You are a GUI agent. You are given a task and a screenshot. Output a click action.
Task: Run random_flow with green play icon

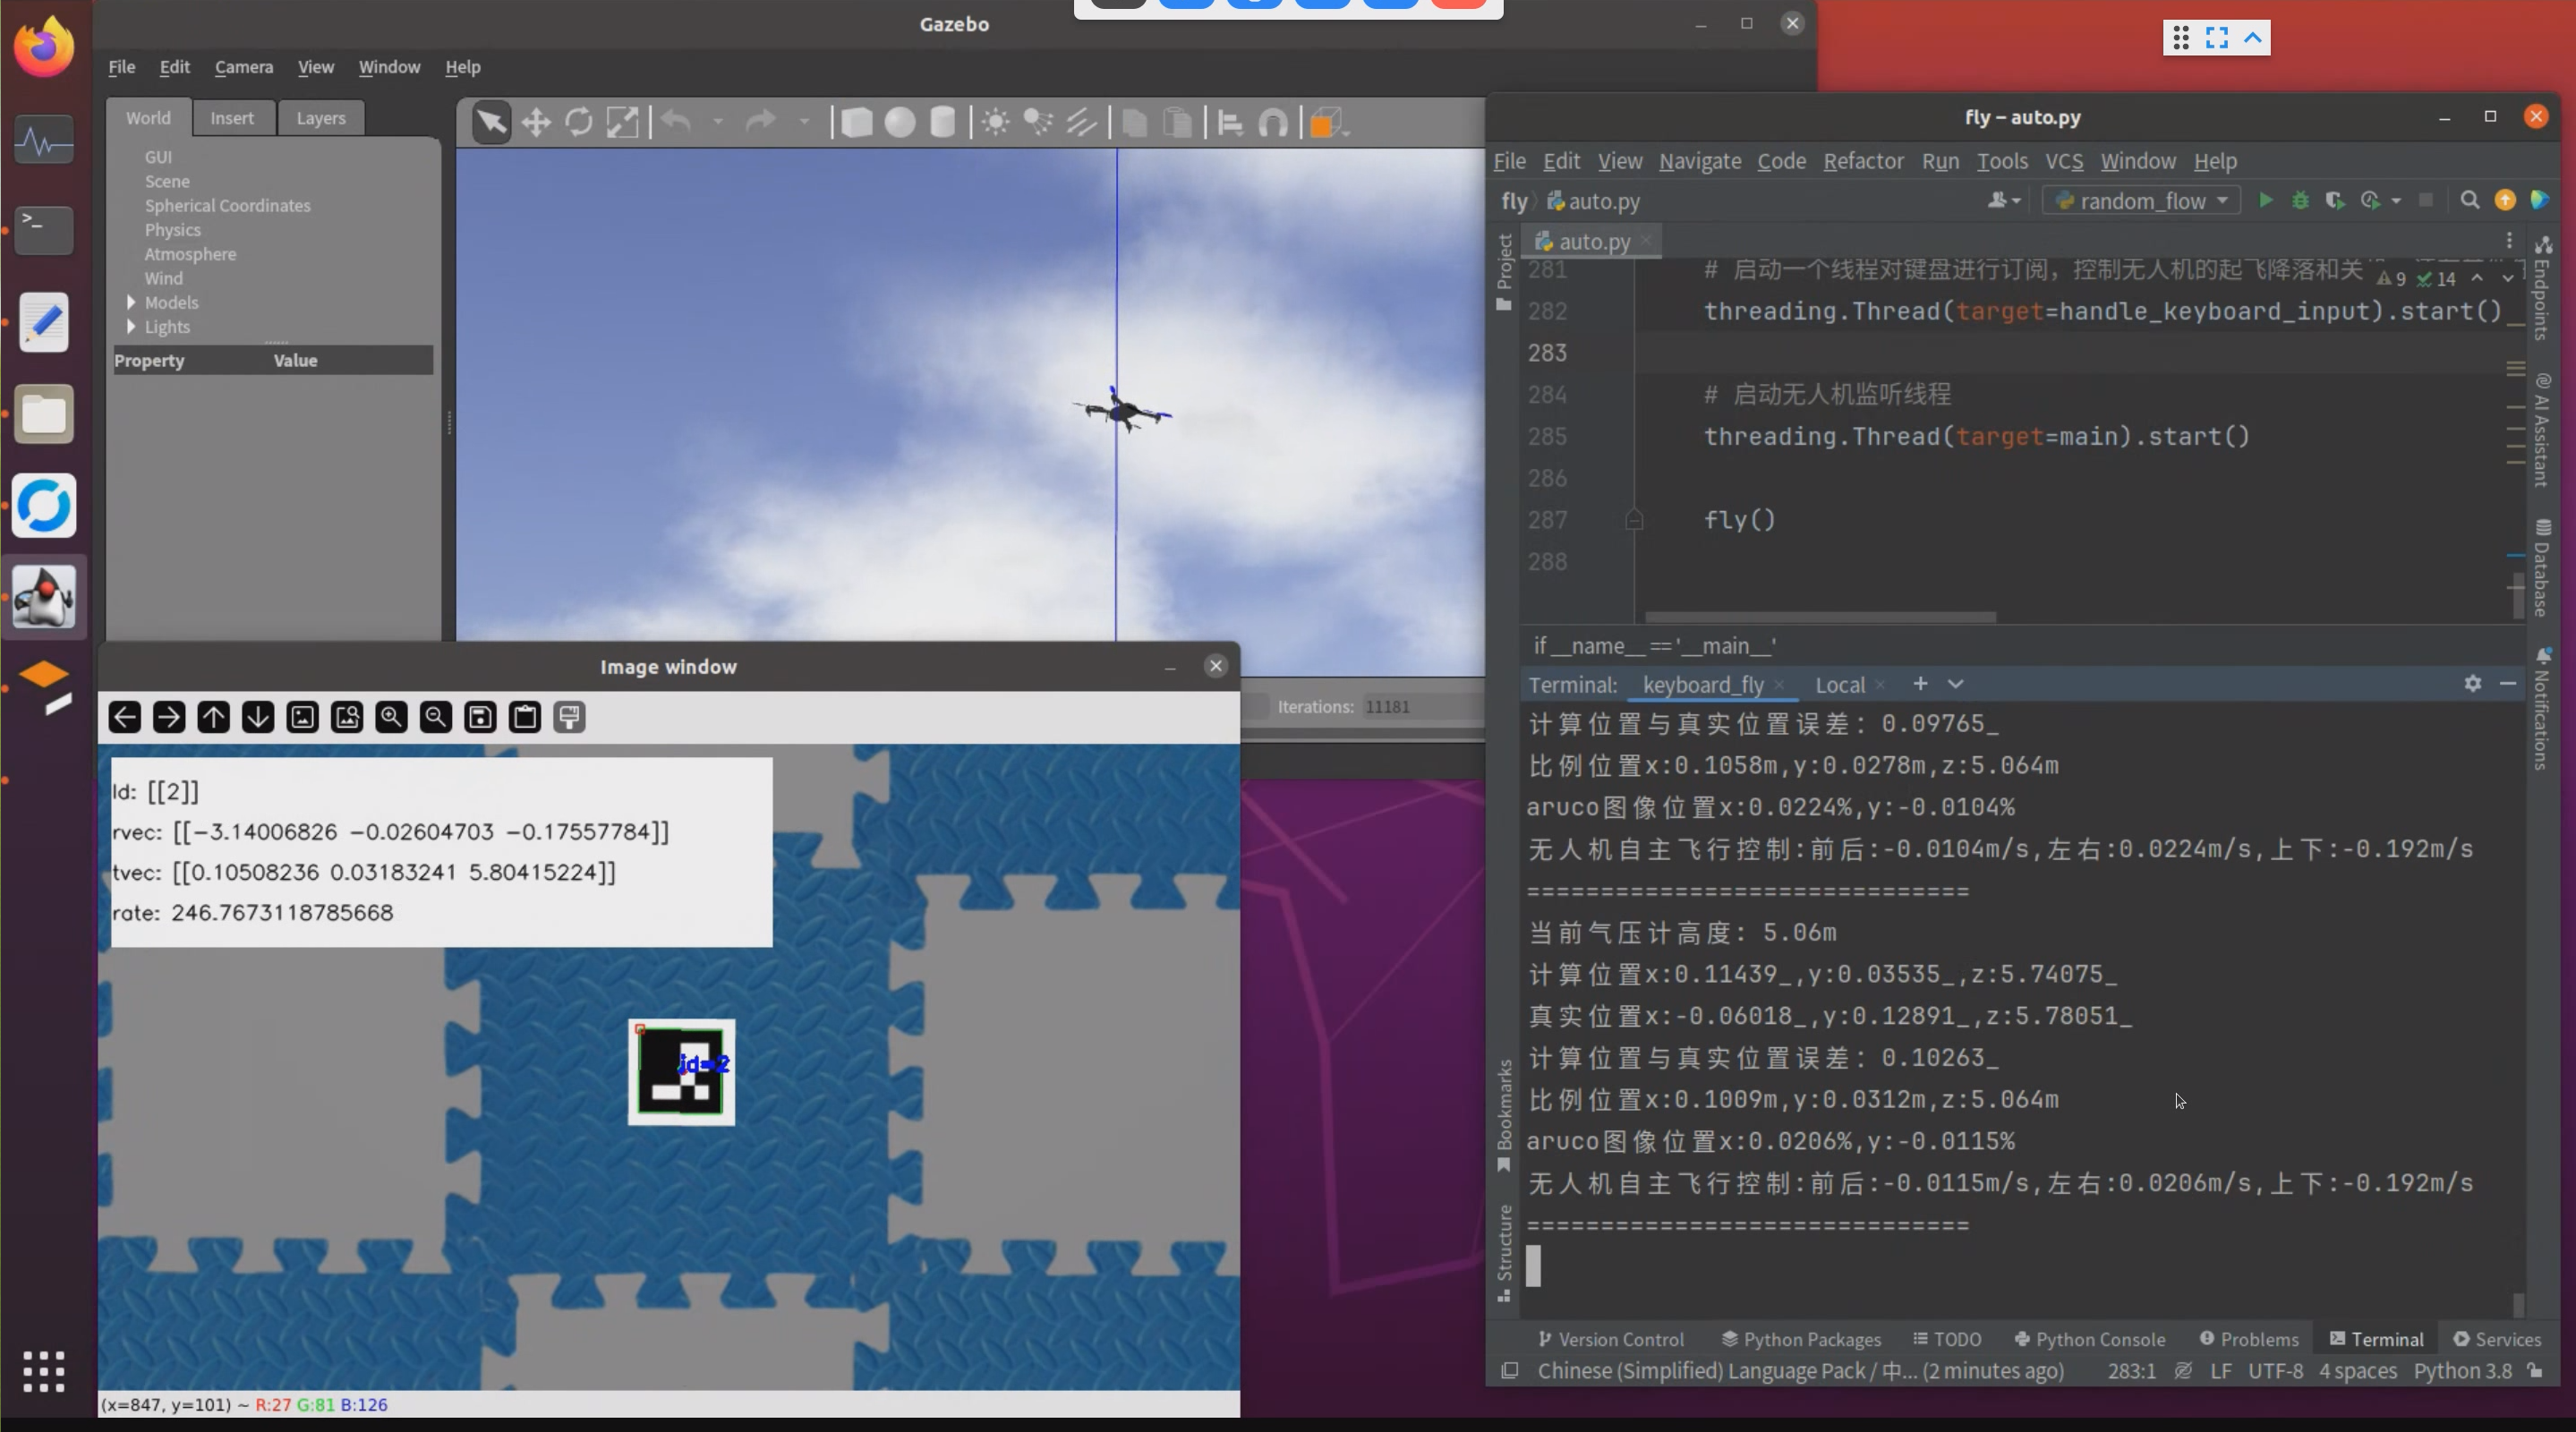(x=2266, y=200)
